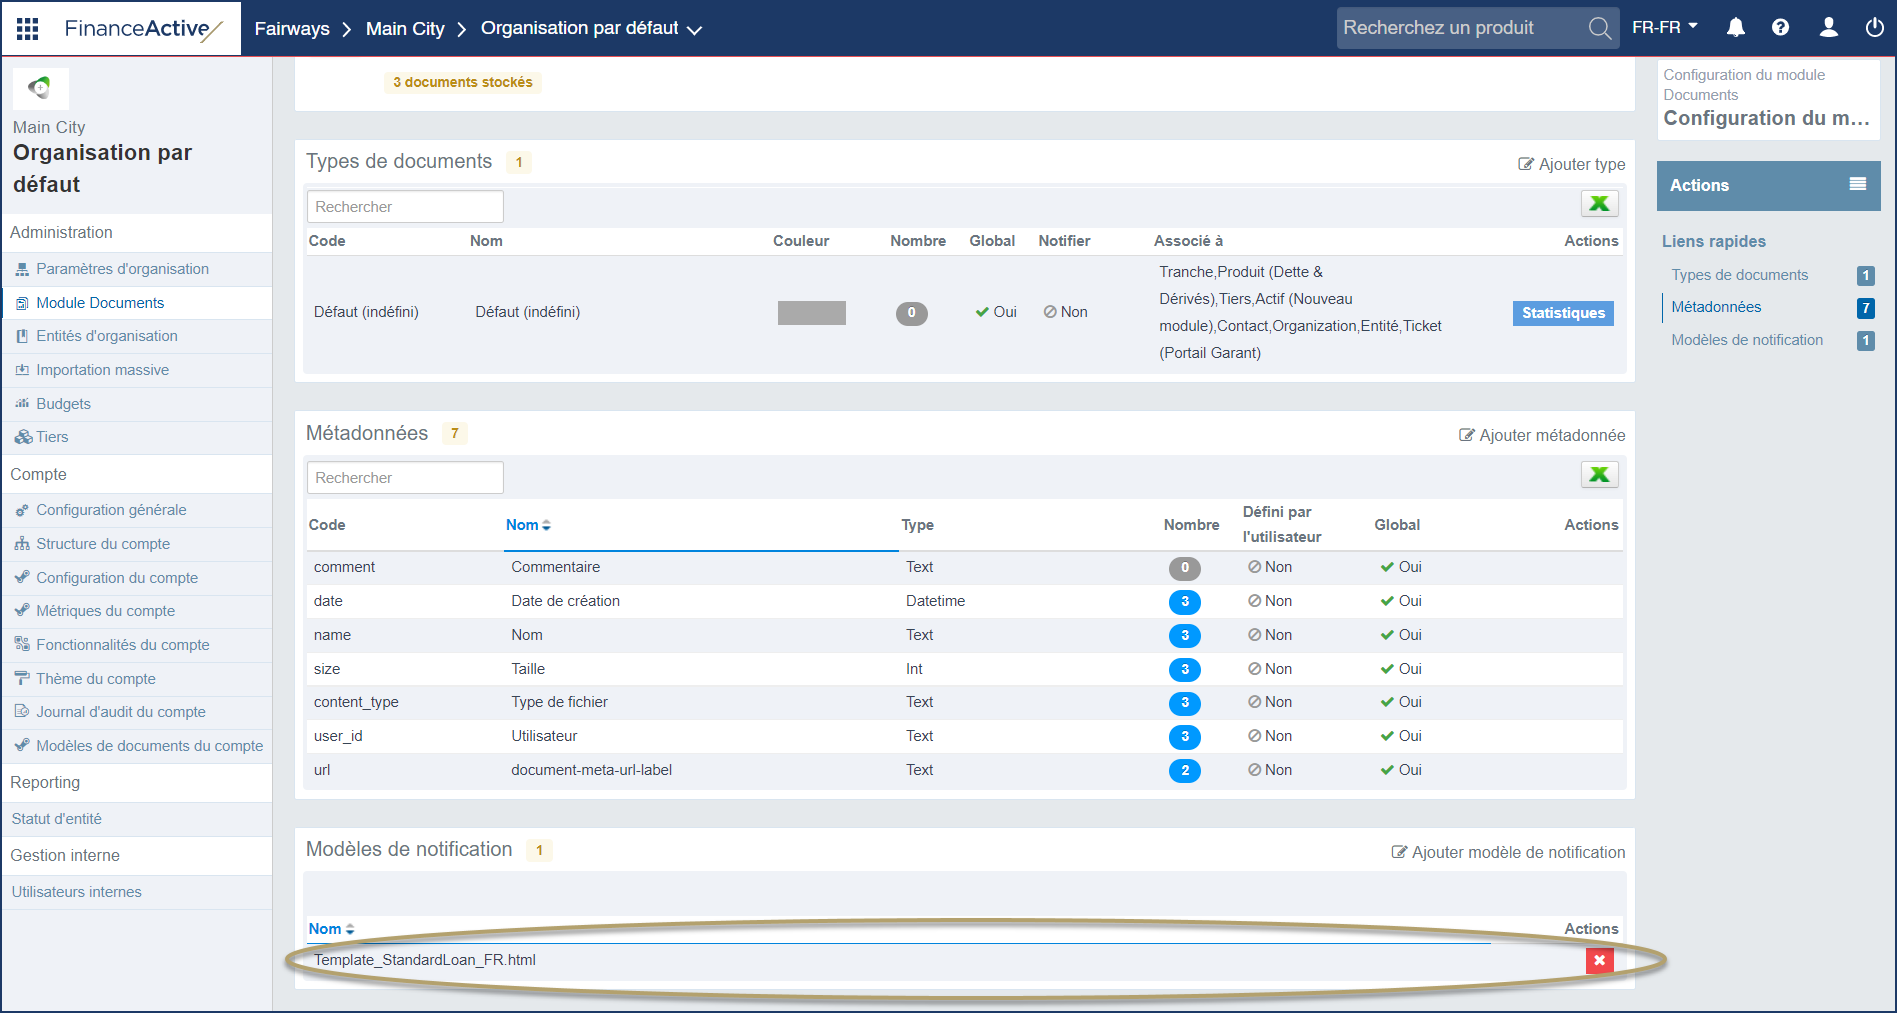Sort metadata by Nom column

[x=528, y=525]
